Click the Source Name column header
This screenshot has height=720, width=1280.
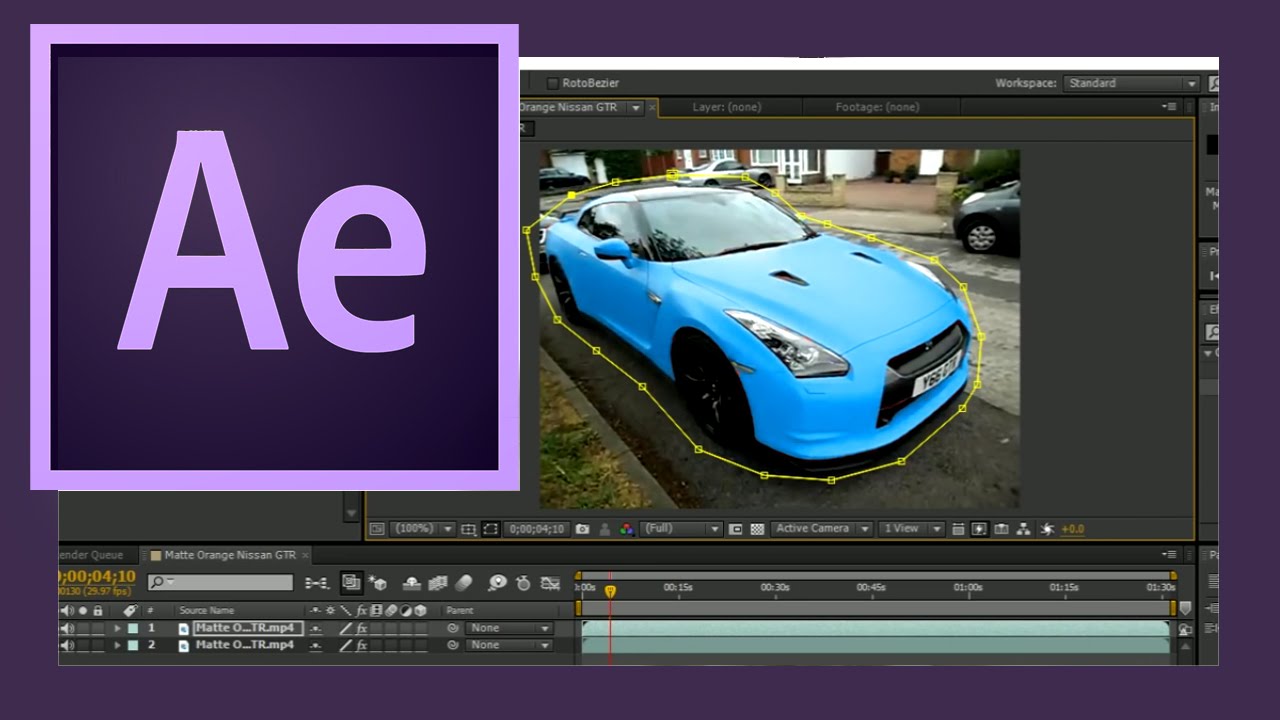coord(206,610)
